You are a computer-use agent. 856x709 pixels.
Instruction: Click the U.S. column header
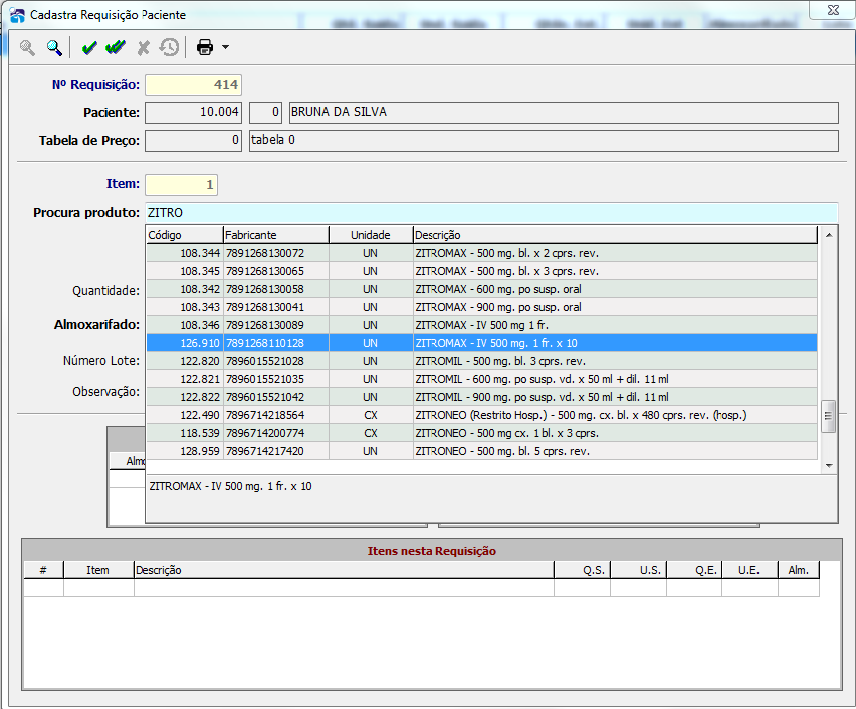(639, 570)
